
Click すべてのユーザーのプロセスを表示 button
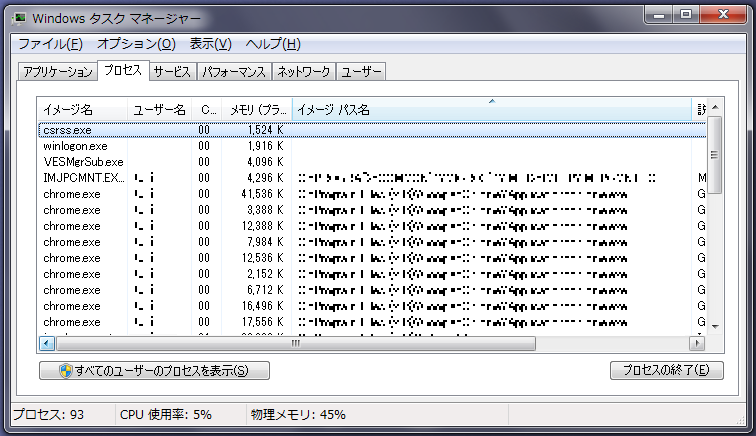click(x=154, y=370)
